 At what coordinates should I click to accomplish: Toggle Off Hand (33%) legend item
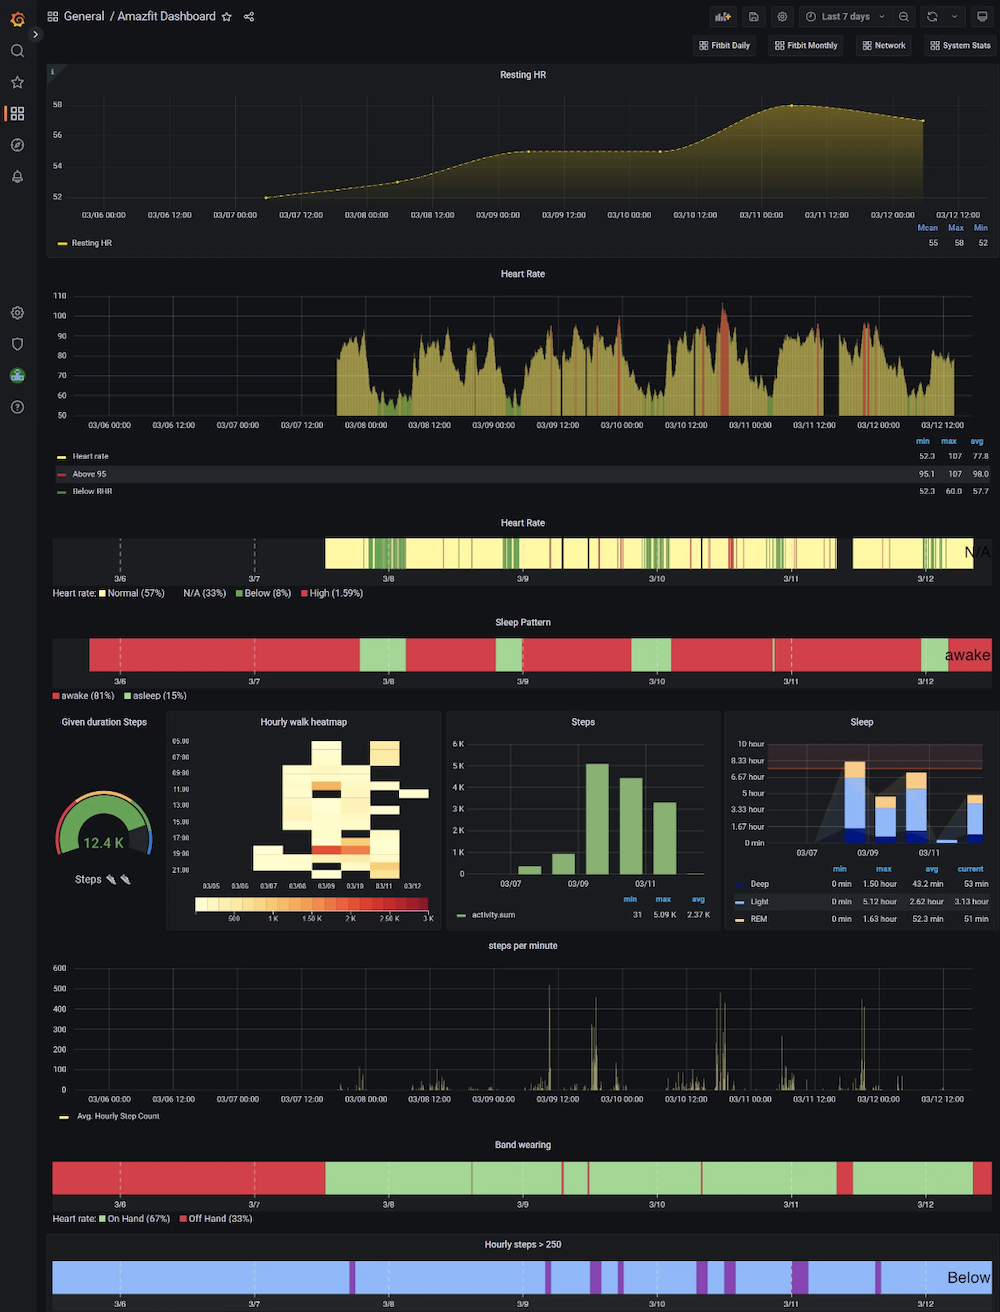point(215,1219)
